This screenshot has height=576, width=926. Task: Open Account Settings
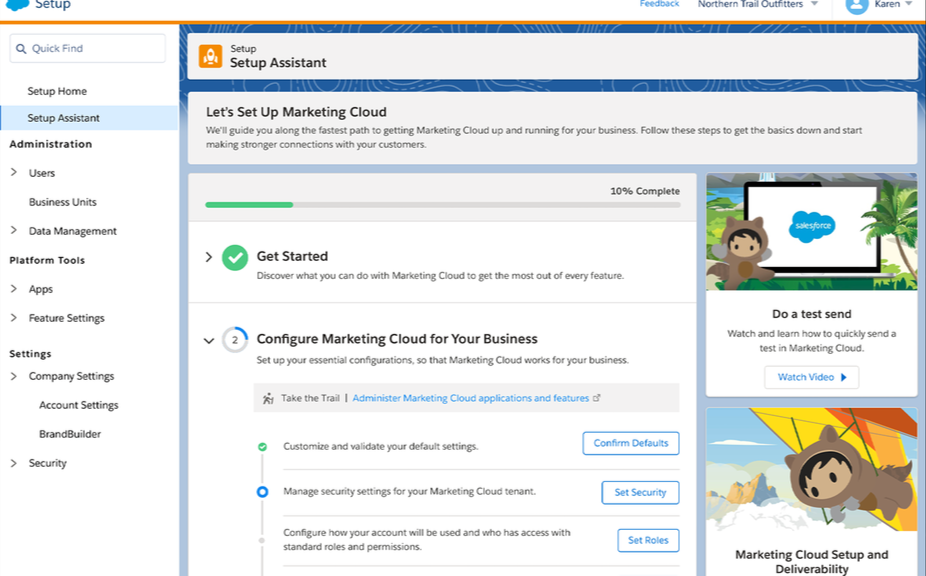tap(79, 405)
